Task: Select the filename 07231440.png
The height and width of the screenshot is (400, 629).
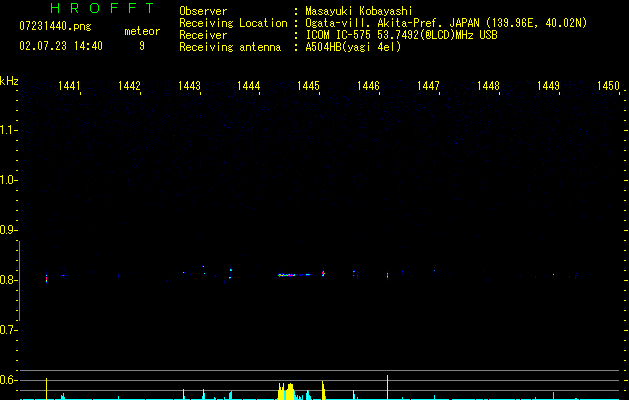Action: (x=55, y=27)
